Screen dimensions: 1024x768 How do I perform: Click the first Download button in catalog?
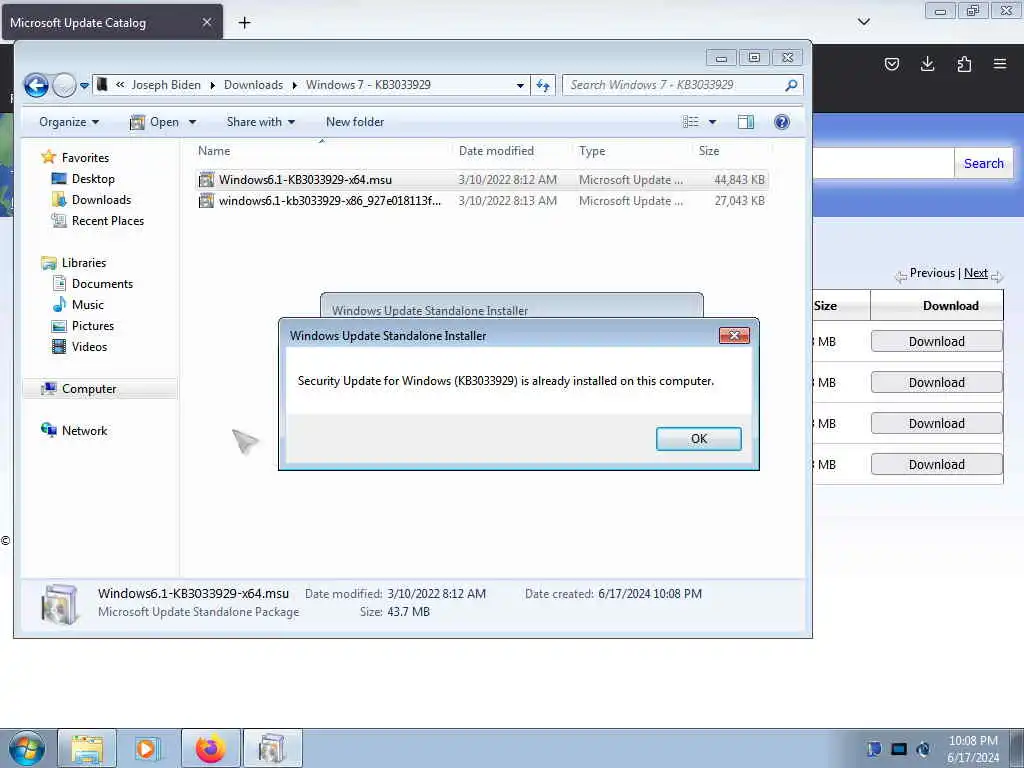coord(936,342)
